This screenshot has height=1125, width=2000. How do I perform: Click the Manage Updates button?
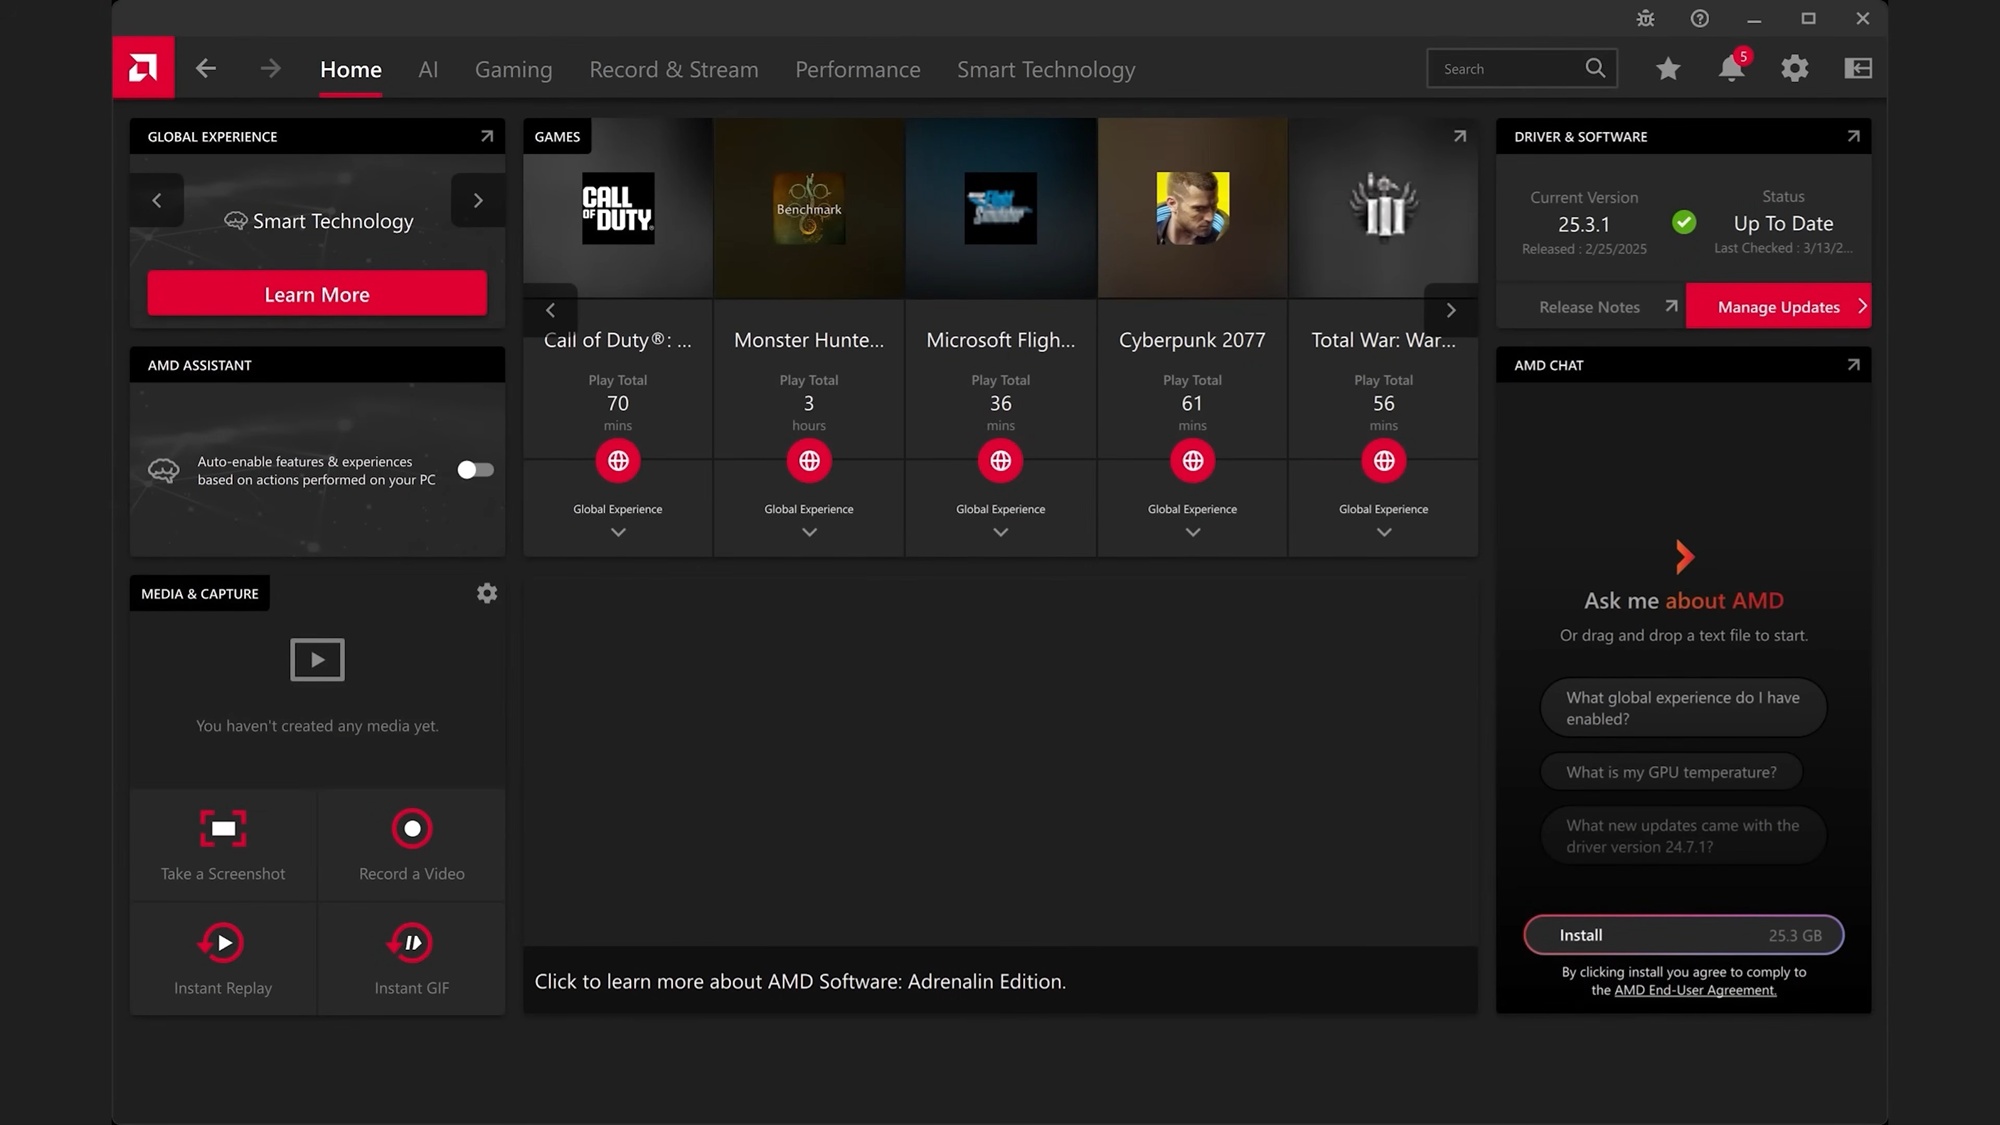1778,307
